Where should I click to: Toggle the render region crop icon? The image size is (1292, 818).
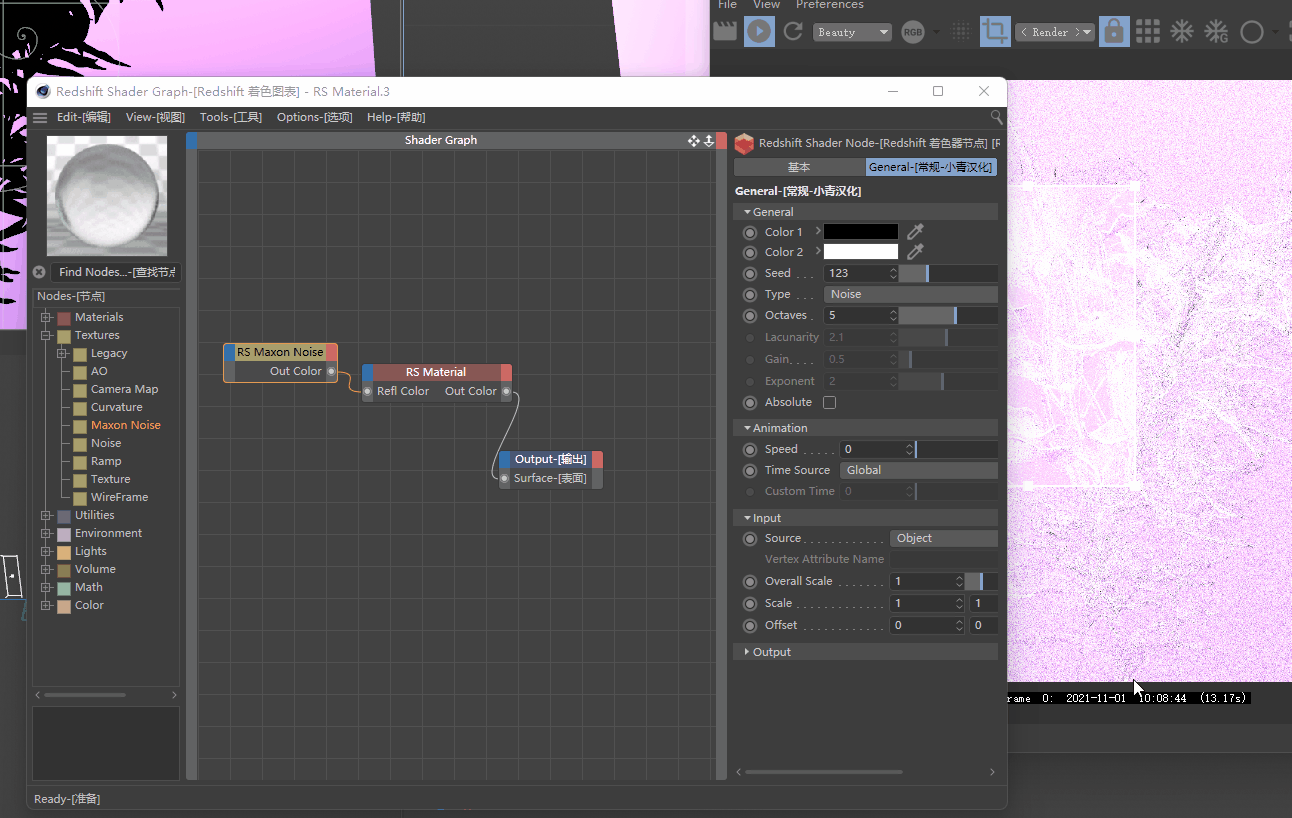point(994,32)
